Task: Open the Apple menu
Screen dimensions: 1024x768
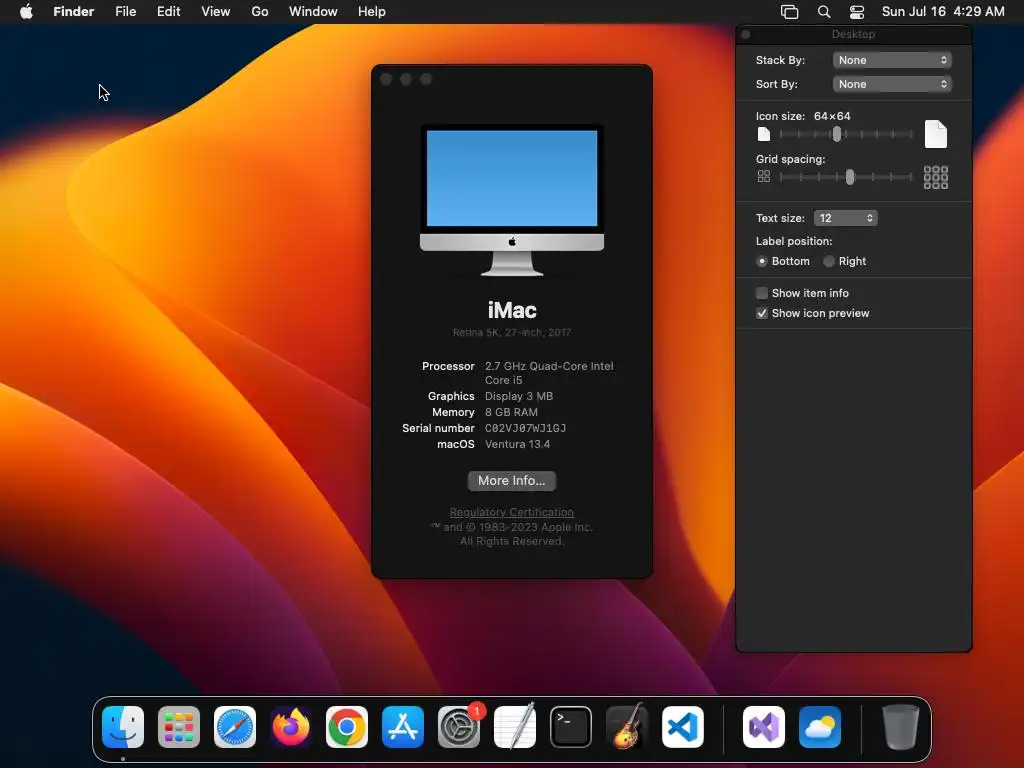Action: [26, 12]
